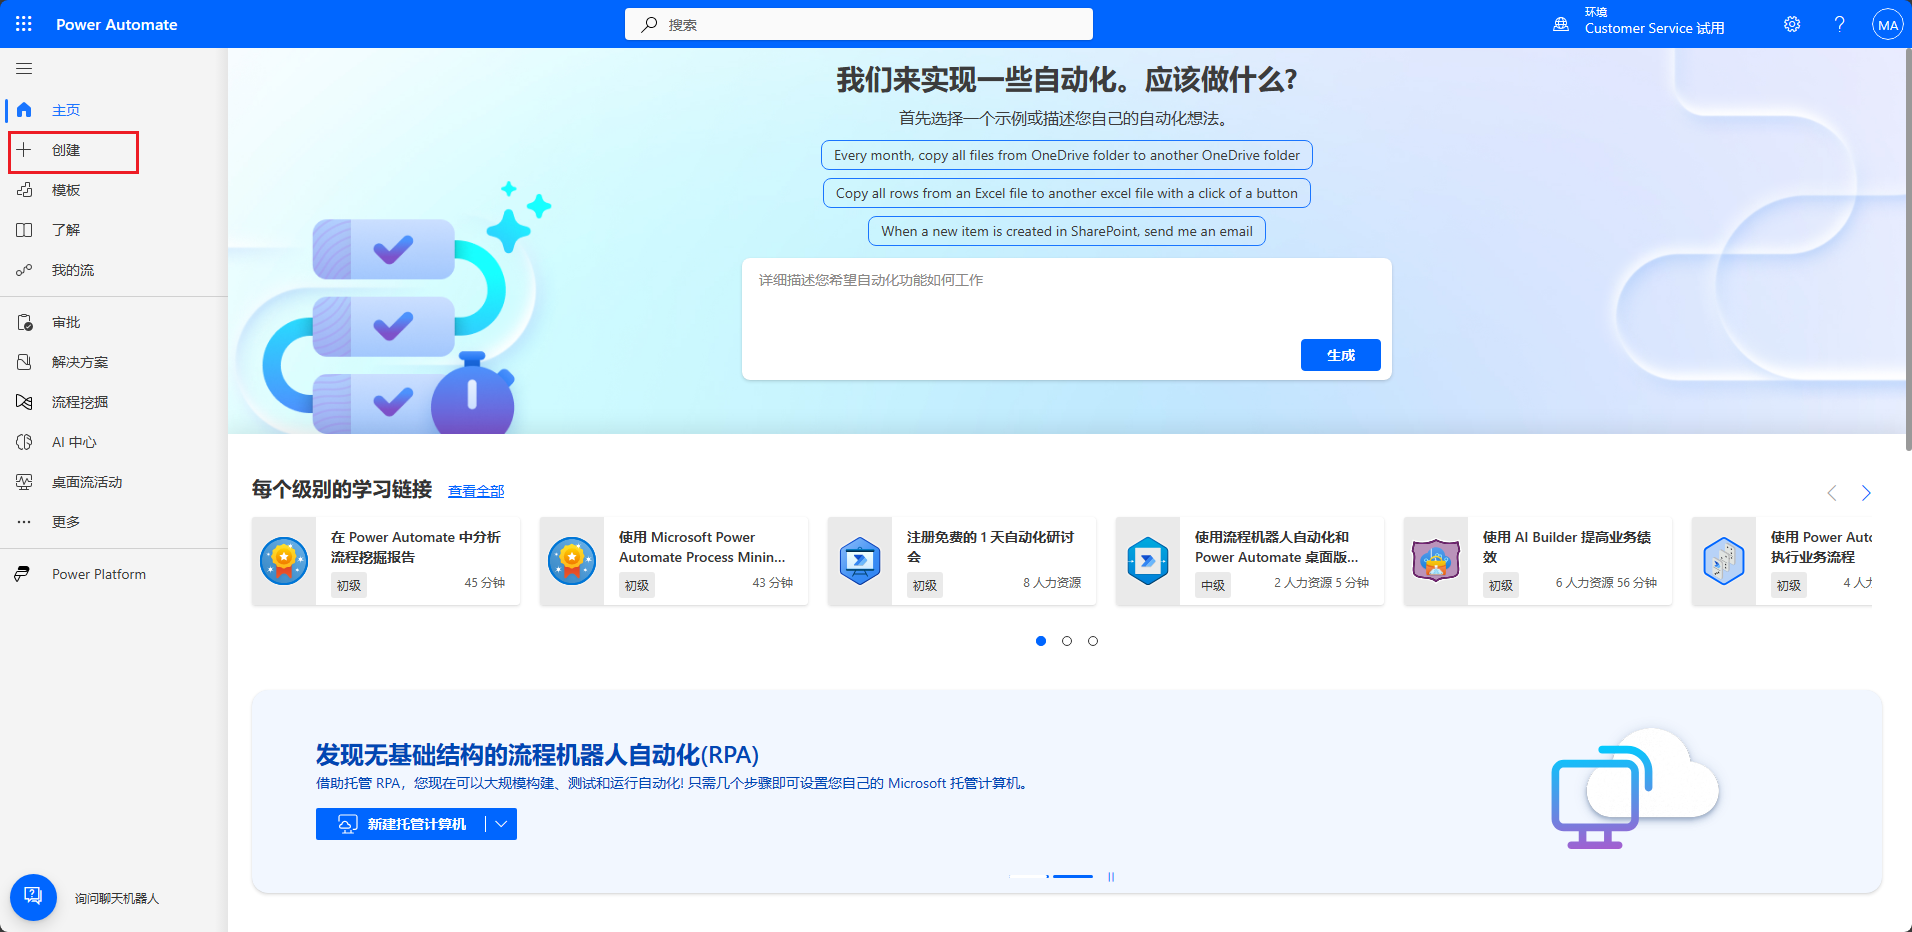Image resolution: width=1912 pixels, height=932 pixels.
Task: Open the Customer Service 试用 environment picker
Action: [x=1654, y=29]
